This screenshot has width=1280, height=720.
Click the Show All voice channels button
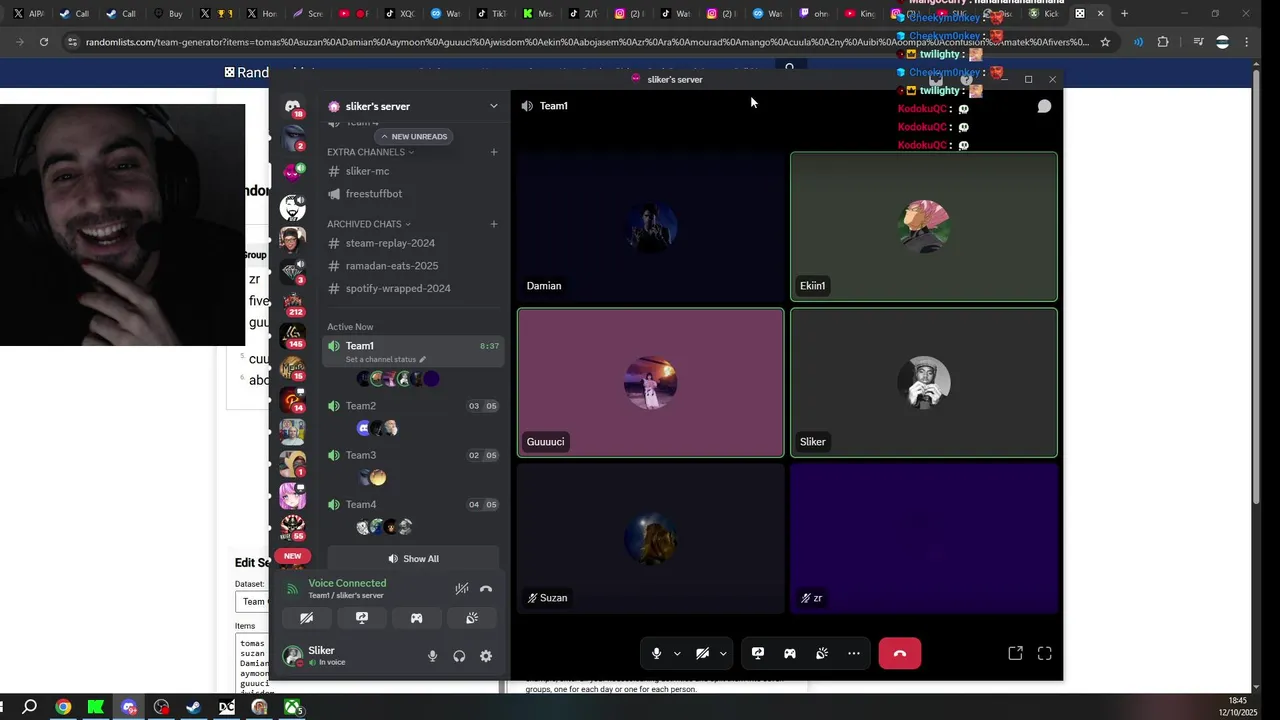(413, 559)
